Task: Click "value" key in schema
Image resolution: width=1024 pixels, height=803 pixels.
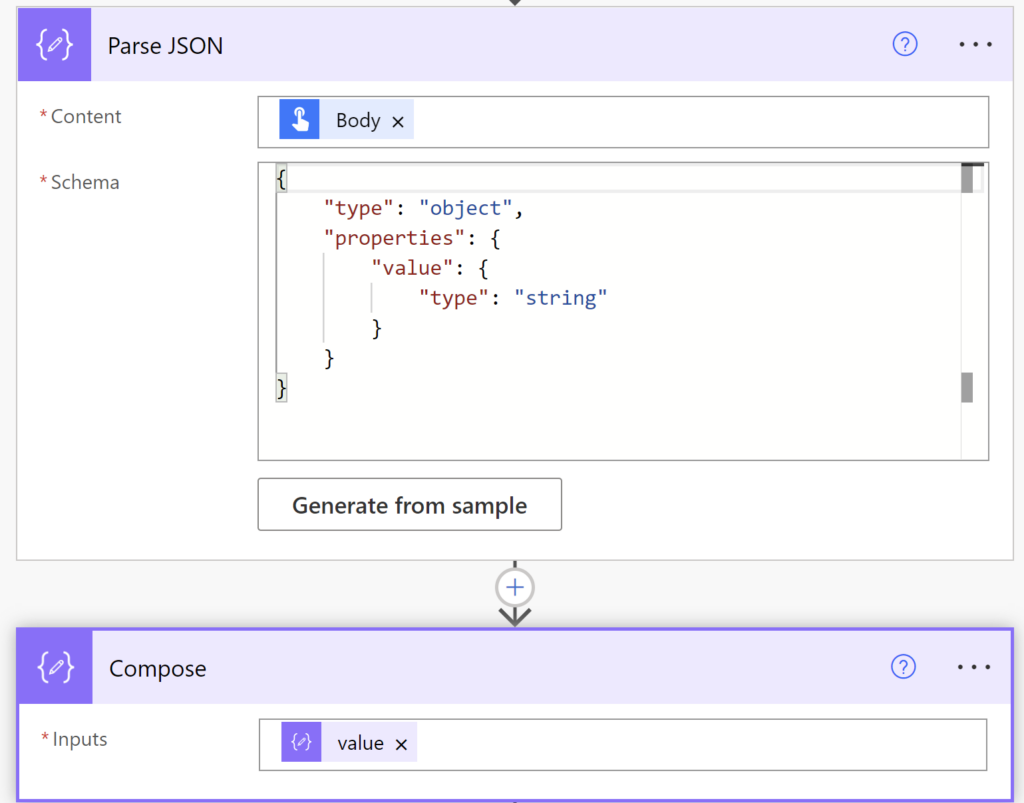Action: [x=412, y=268]
